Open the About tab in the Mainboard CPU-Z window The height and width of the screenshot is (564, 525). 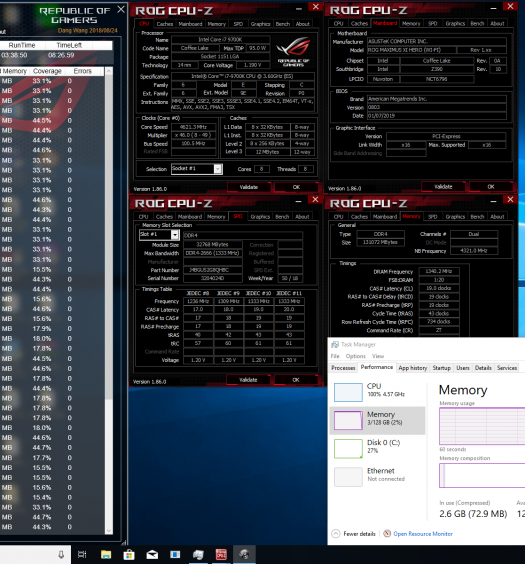[497, 23]
